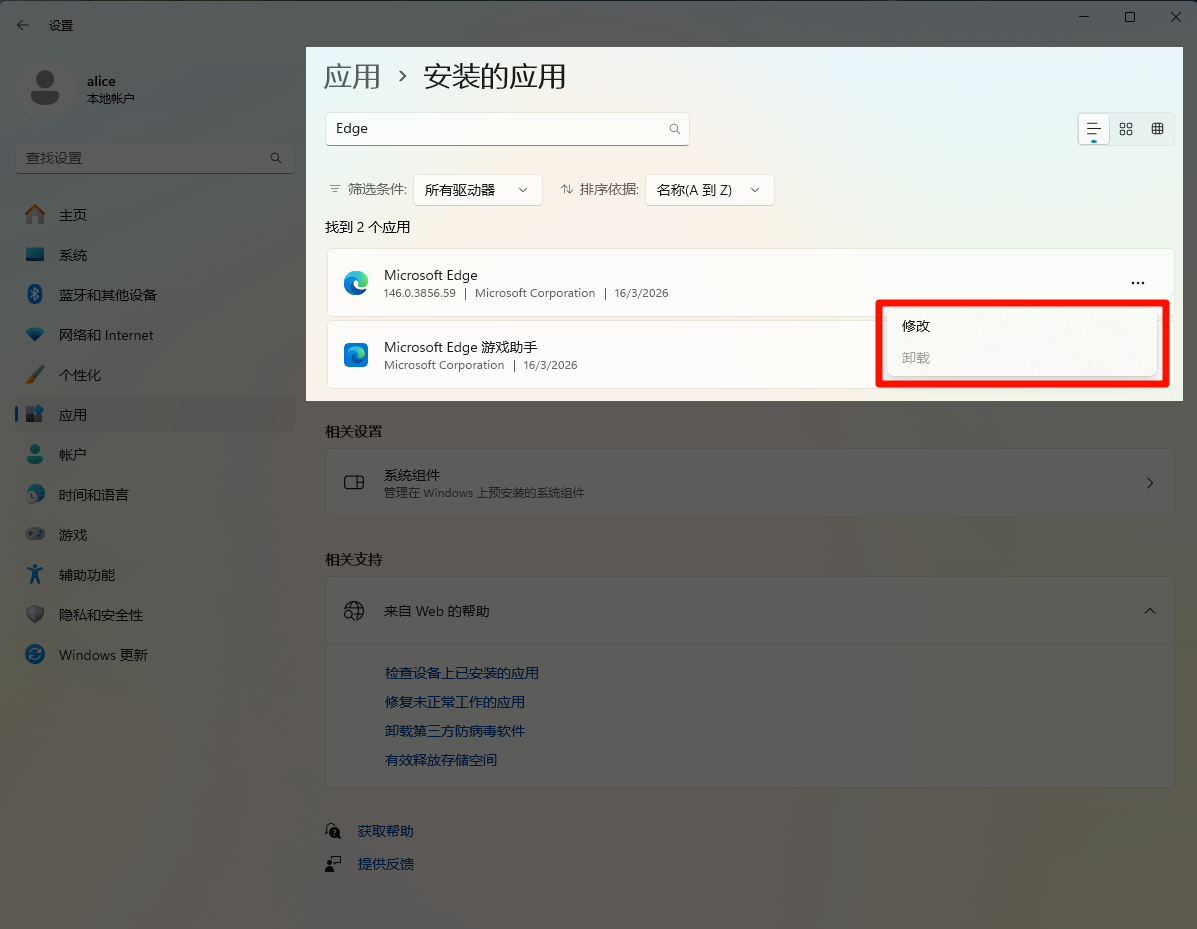The image size is (1197, 929).
Task: Click the Microsoft Edge app icon
Action: click(356, 283)
